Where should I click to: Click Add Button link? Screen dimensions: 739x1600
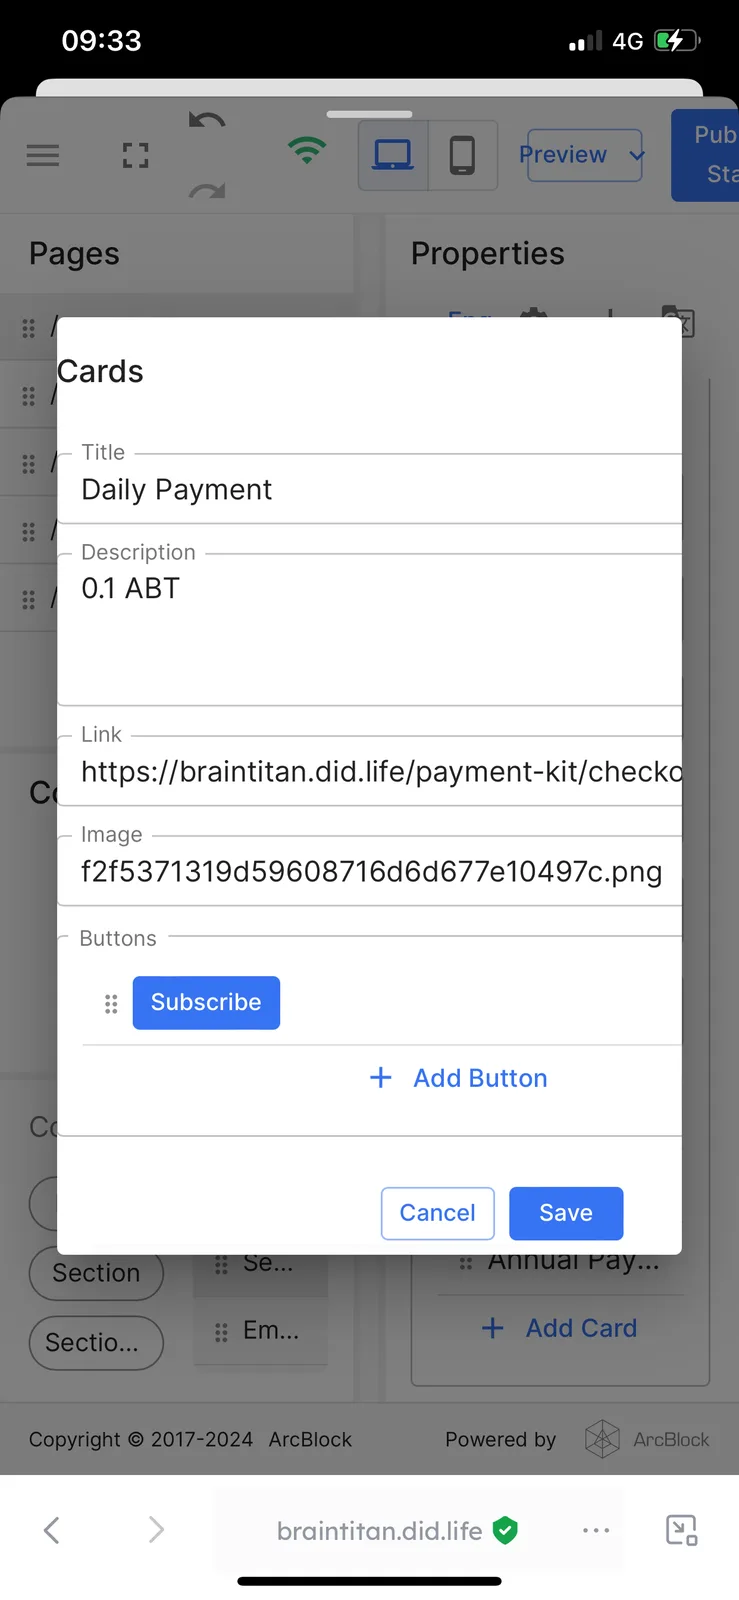[x=459, y=1078]
